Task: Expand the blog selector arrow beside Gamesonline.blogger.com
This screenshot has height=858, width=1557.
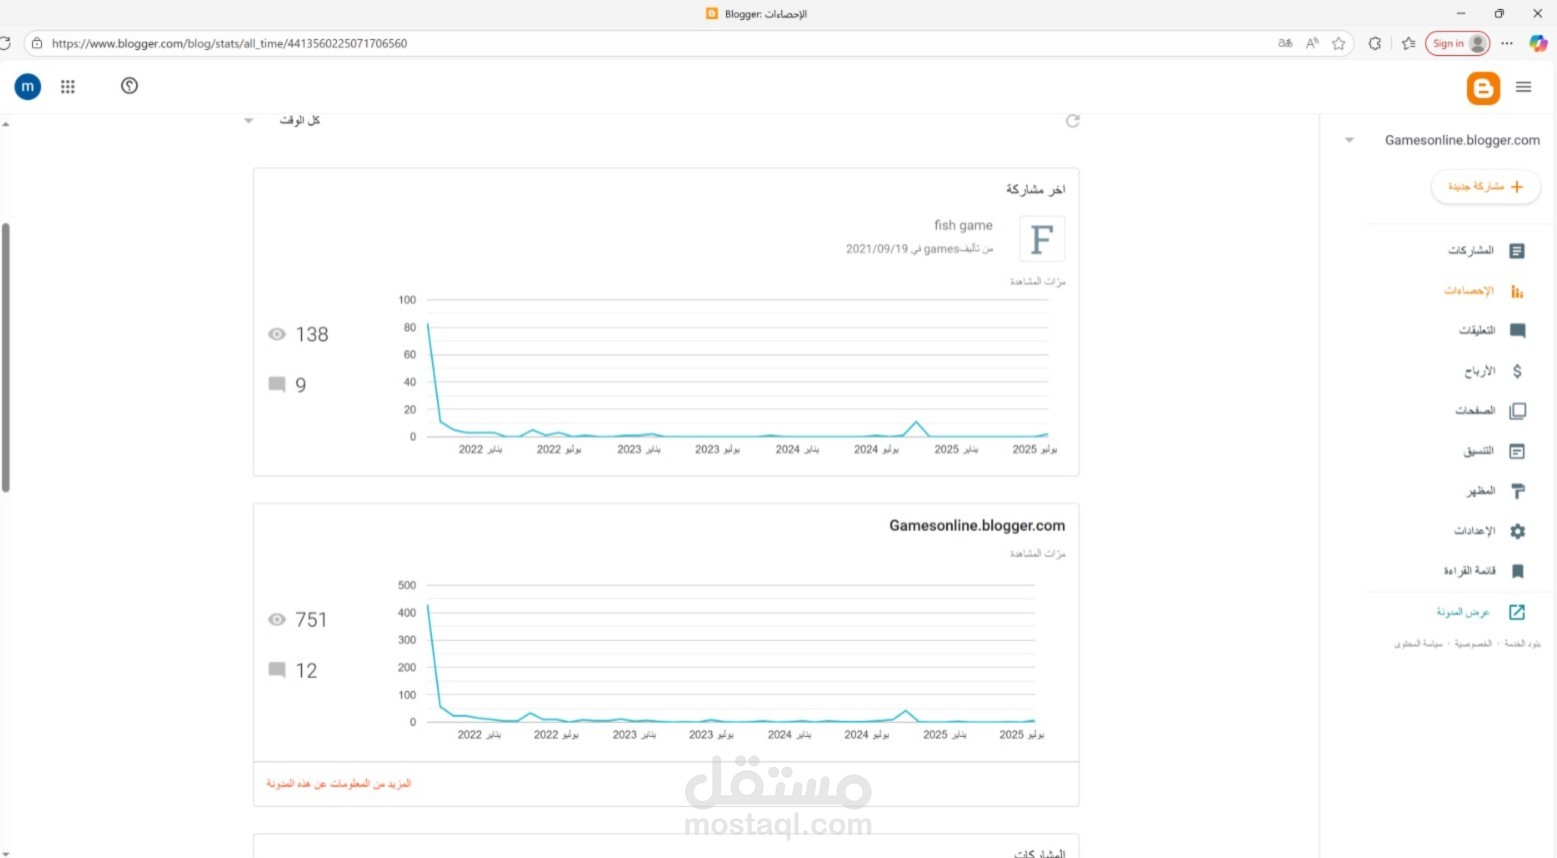Action: point(1349,141)
